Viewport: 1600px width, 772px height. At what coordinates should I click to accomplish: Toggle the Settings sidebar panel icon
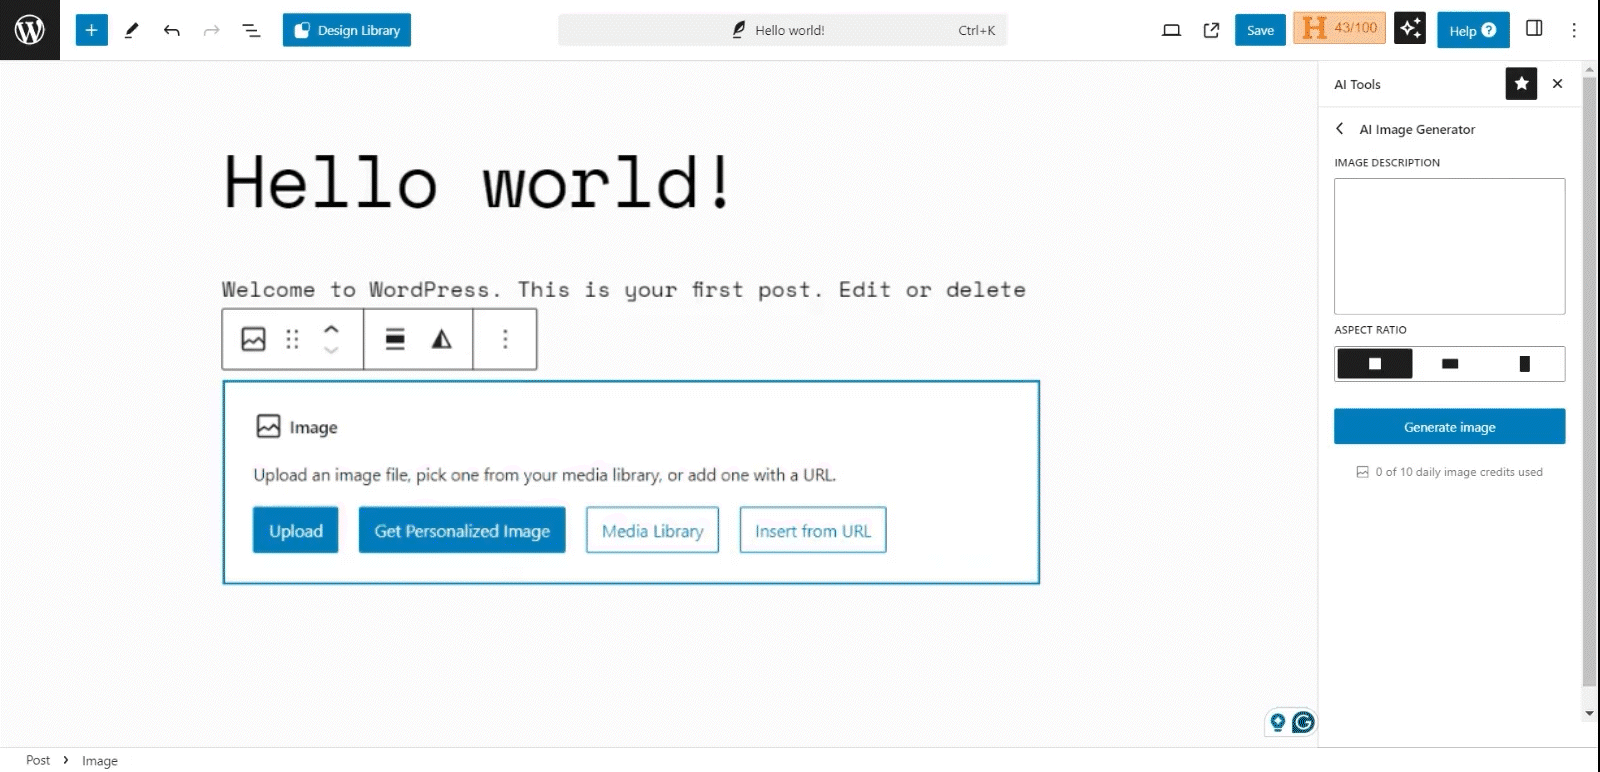point(1534,28)
